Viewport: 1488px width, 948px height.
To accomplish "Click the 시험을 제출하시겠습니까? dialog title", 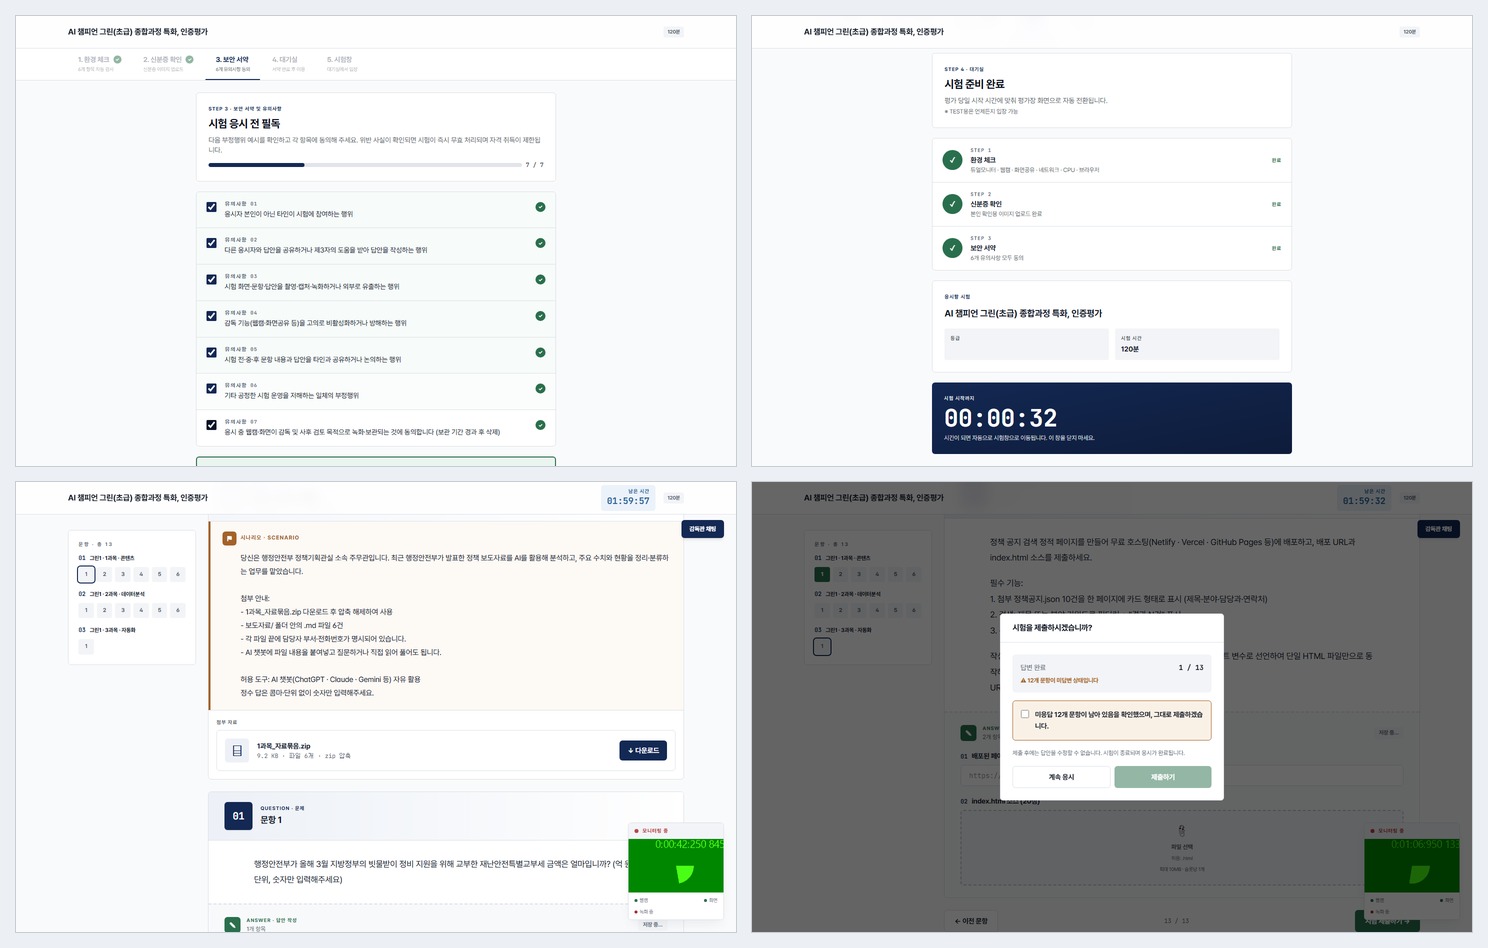I will click(x=1052, y=628).
